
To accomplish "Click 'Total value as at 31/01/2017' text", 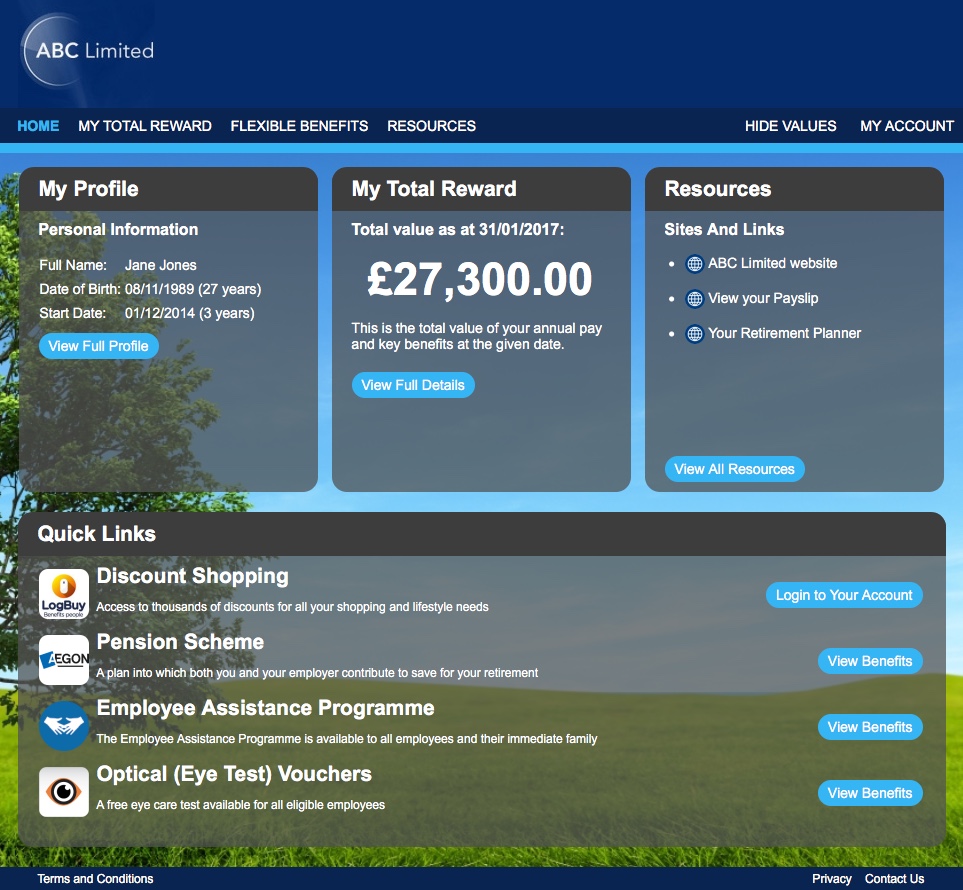I will coord(458,230).
